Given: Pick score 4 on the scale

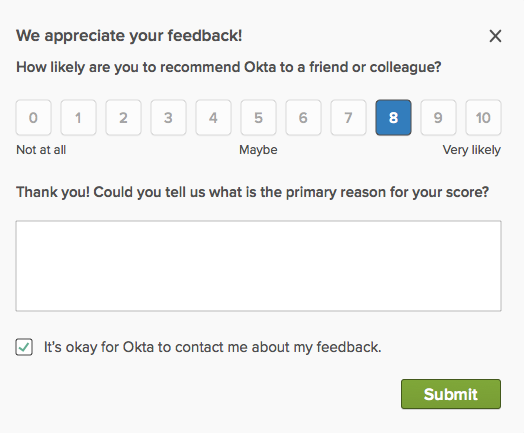Looking at the screenshot, I should (x=214, y=118).
